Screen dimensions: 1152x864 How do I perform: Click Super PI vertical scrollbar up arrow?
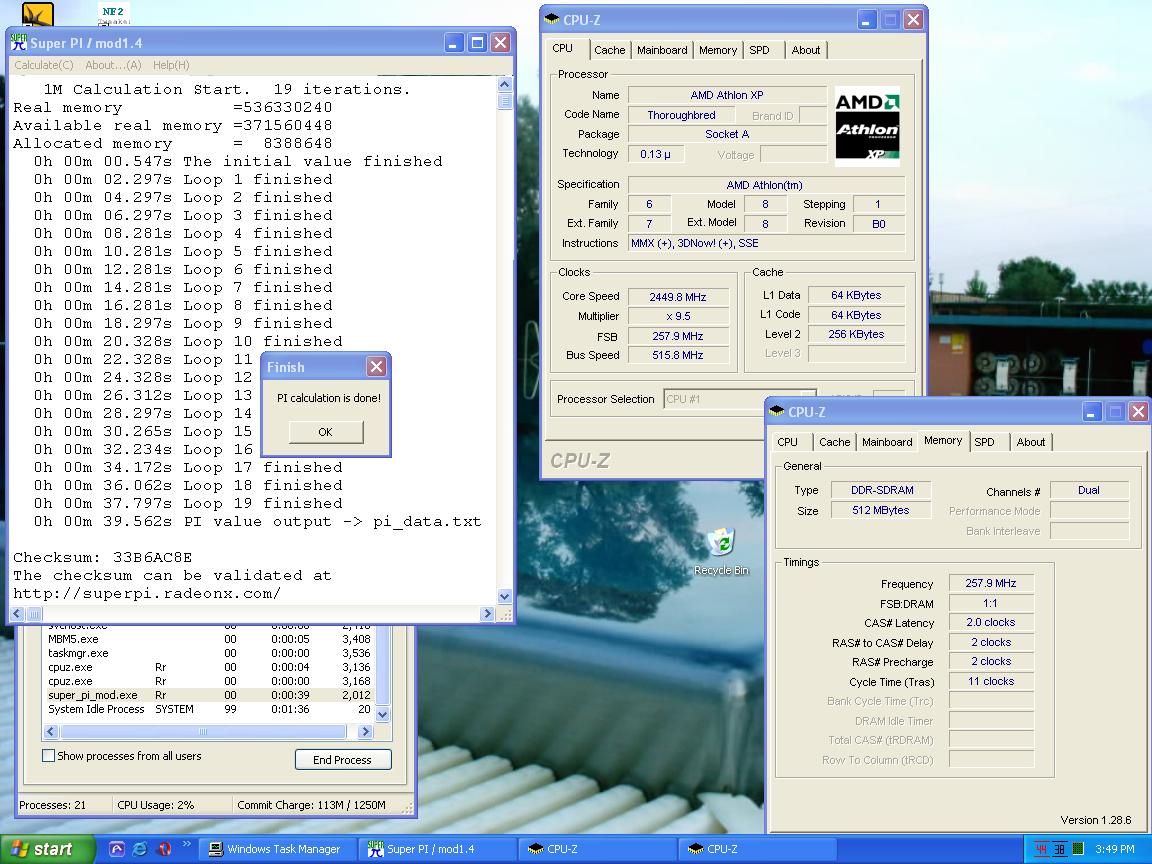pyautogui.click(x=505, y=84)
